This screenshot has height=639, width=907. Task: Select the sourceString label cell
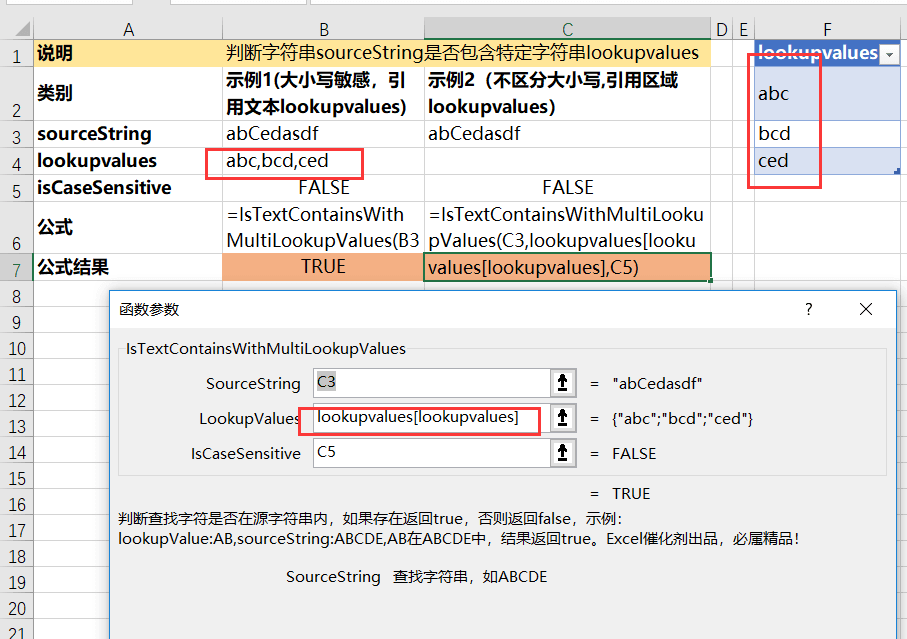pos(128,134)
